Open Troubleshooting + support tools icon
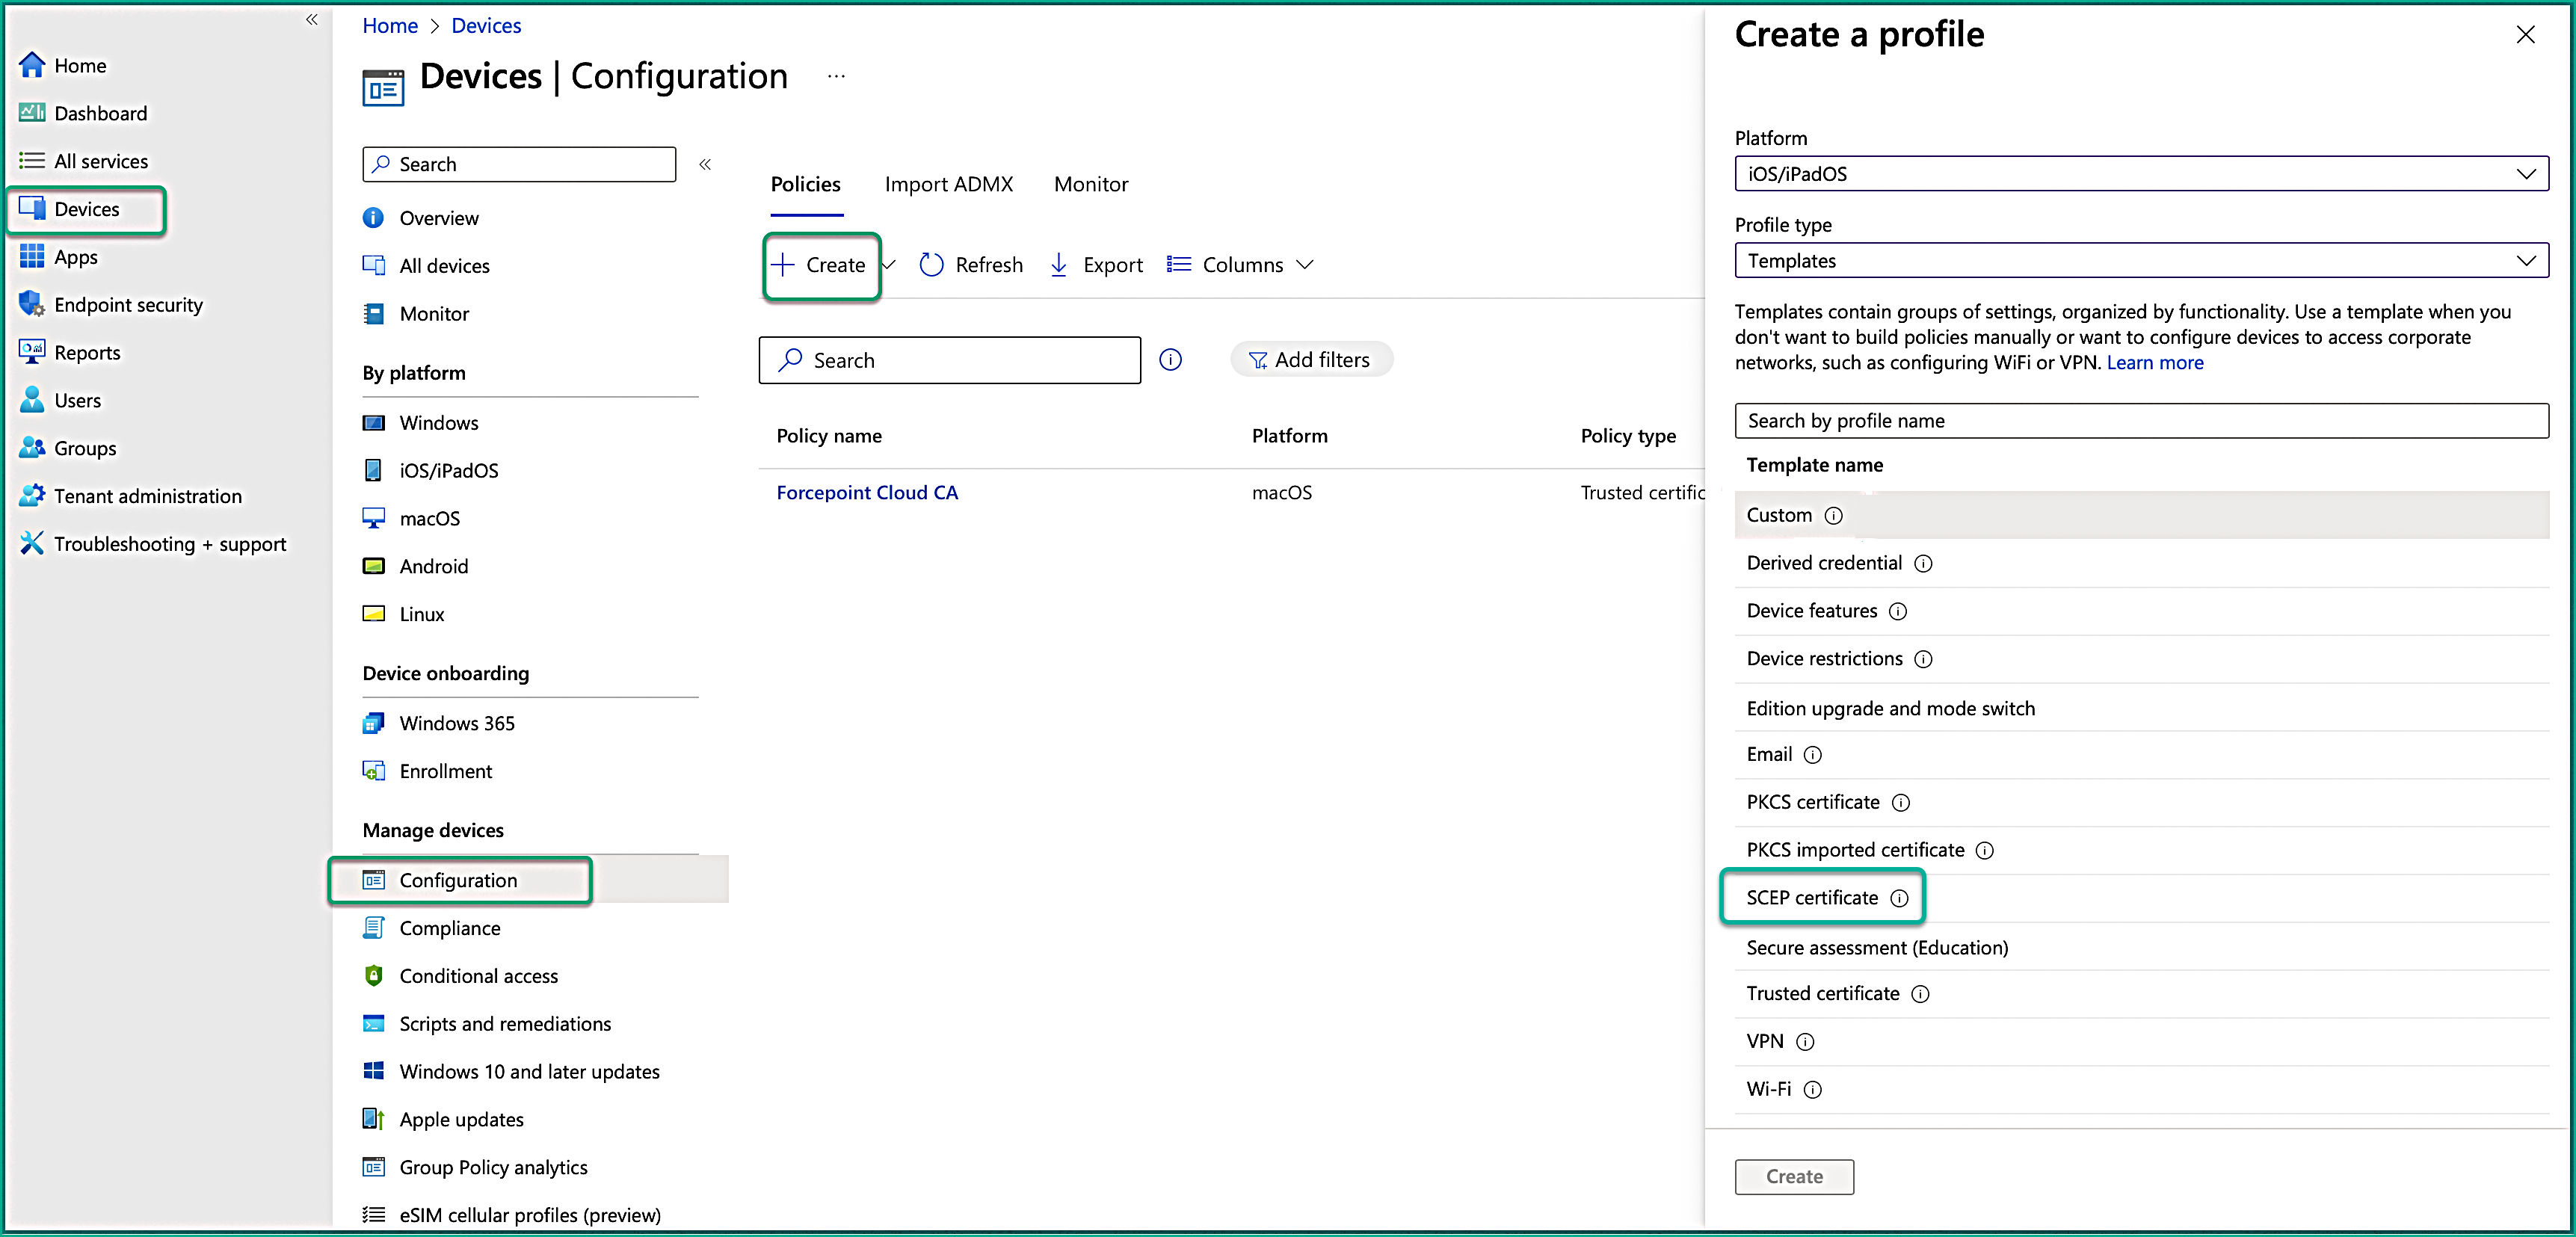 [x=32, y=543]
